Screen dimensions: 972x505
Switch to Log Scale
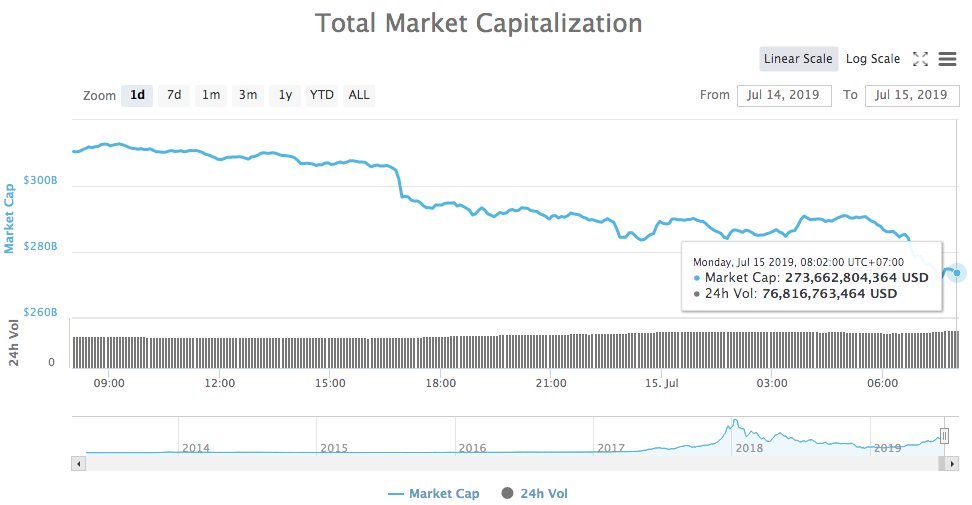[x=873, y=59]
